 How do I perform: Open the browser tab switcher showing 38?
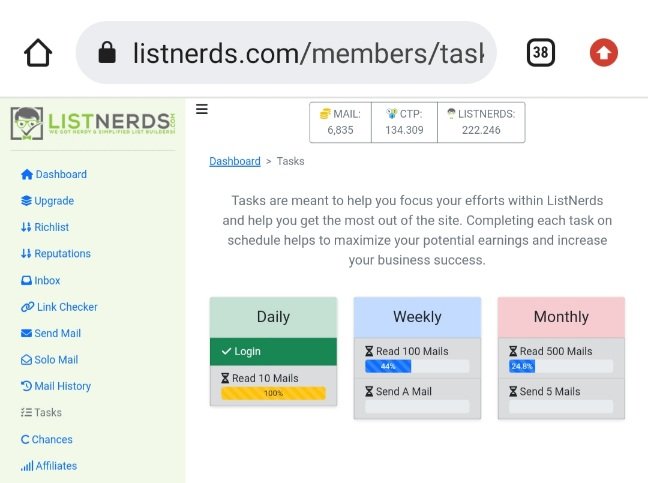(541, 52)
